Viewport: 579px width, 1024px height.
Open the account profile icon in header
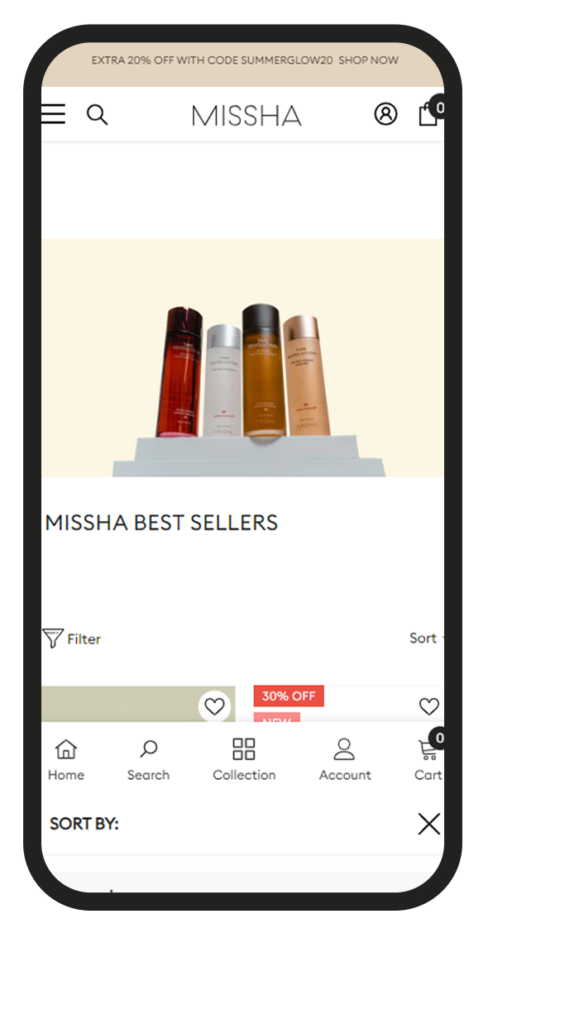385,114
